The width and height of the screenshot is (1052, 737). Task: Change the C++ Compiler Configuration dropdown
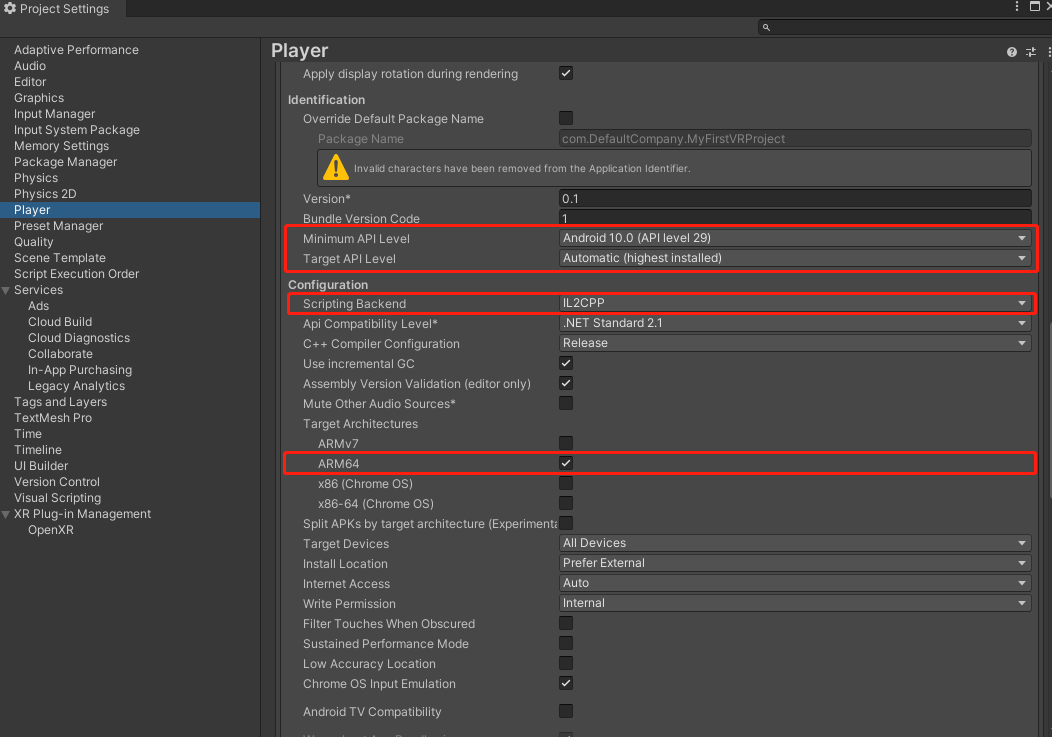[795, 343]
